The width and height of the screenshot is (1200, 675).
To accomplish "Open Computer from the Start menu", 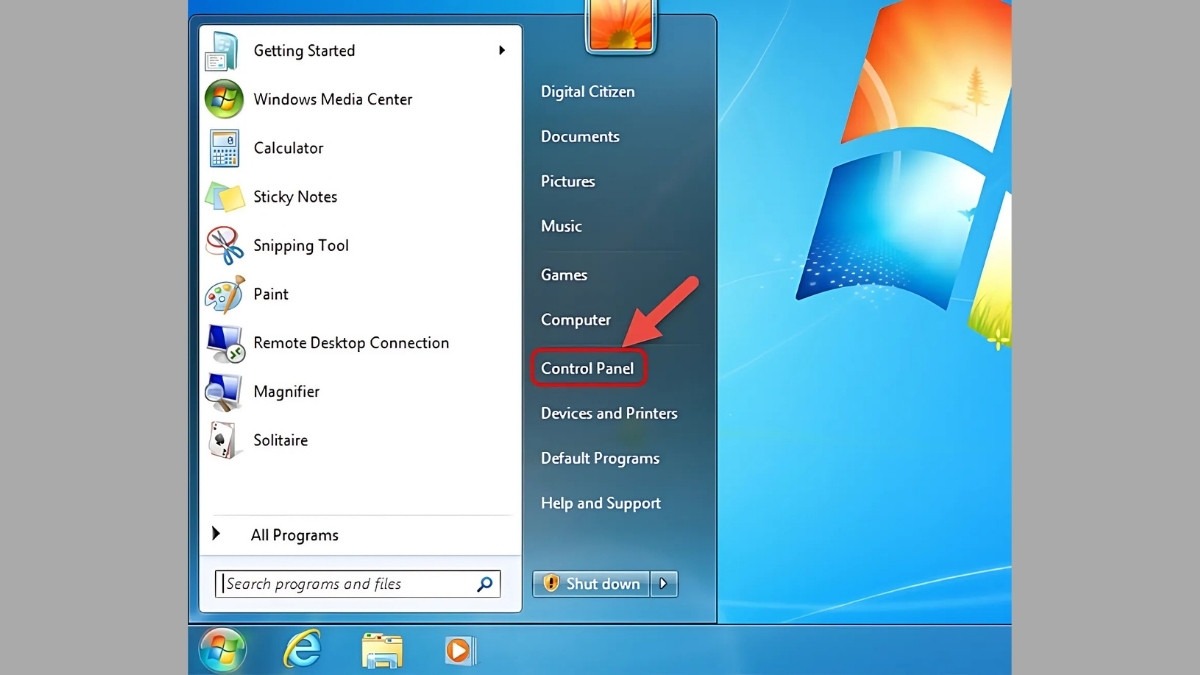I will click(x=576, y=320).
